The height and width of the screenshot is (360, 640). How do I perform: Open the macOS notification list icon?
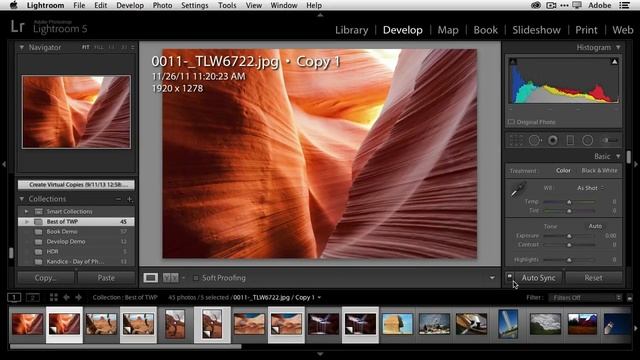(x=624, y=5)
